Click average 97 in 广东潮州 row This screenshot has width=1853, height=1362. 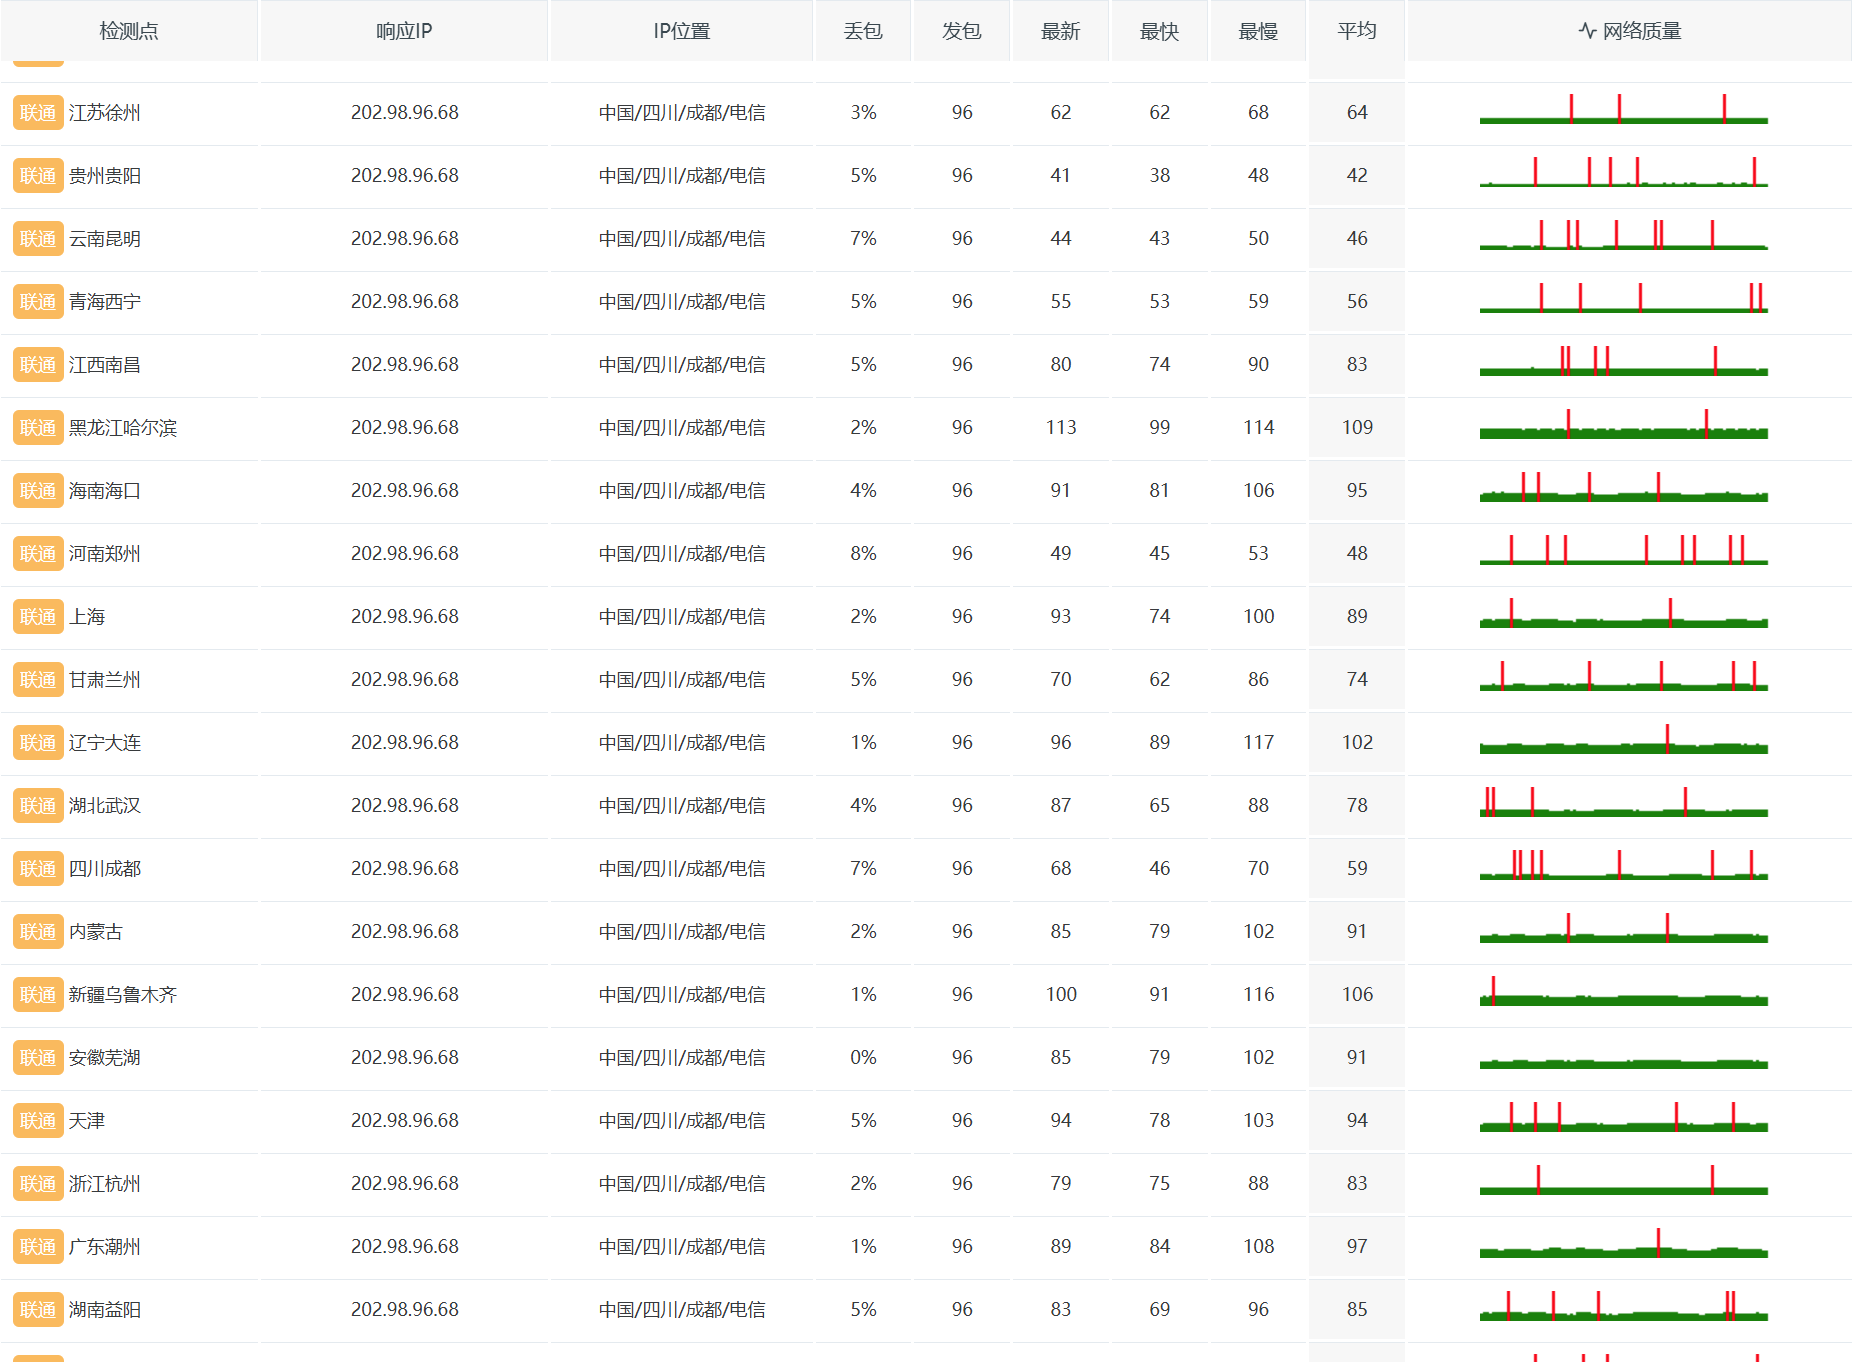click(x=1357, y=1247)
